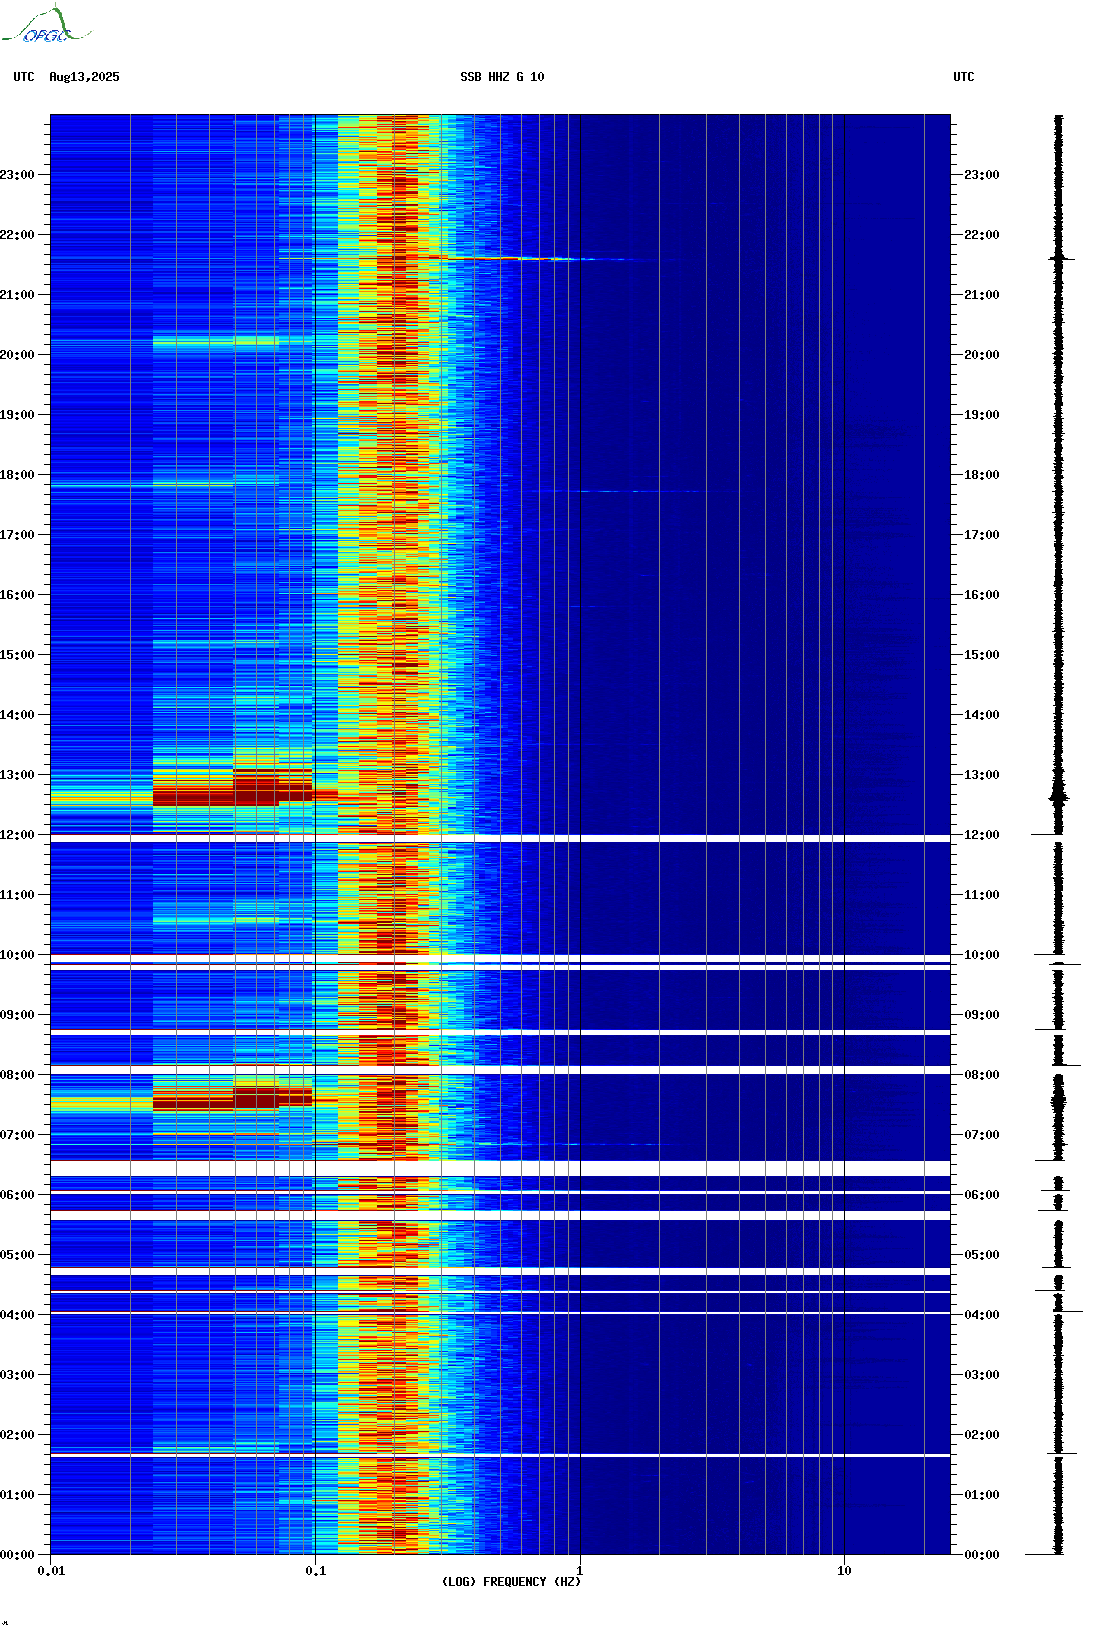Click 10:00 on the right time axis
Viewport: 1102px width, 1634px height.
[x=982, y=955]
